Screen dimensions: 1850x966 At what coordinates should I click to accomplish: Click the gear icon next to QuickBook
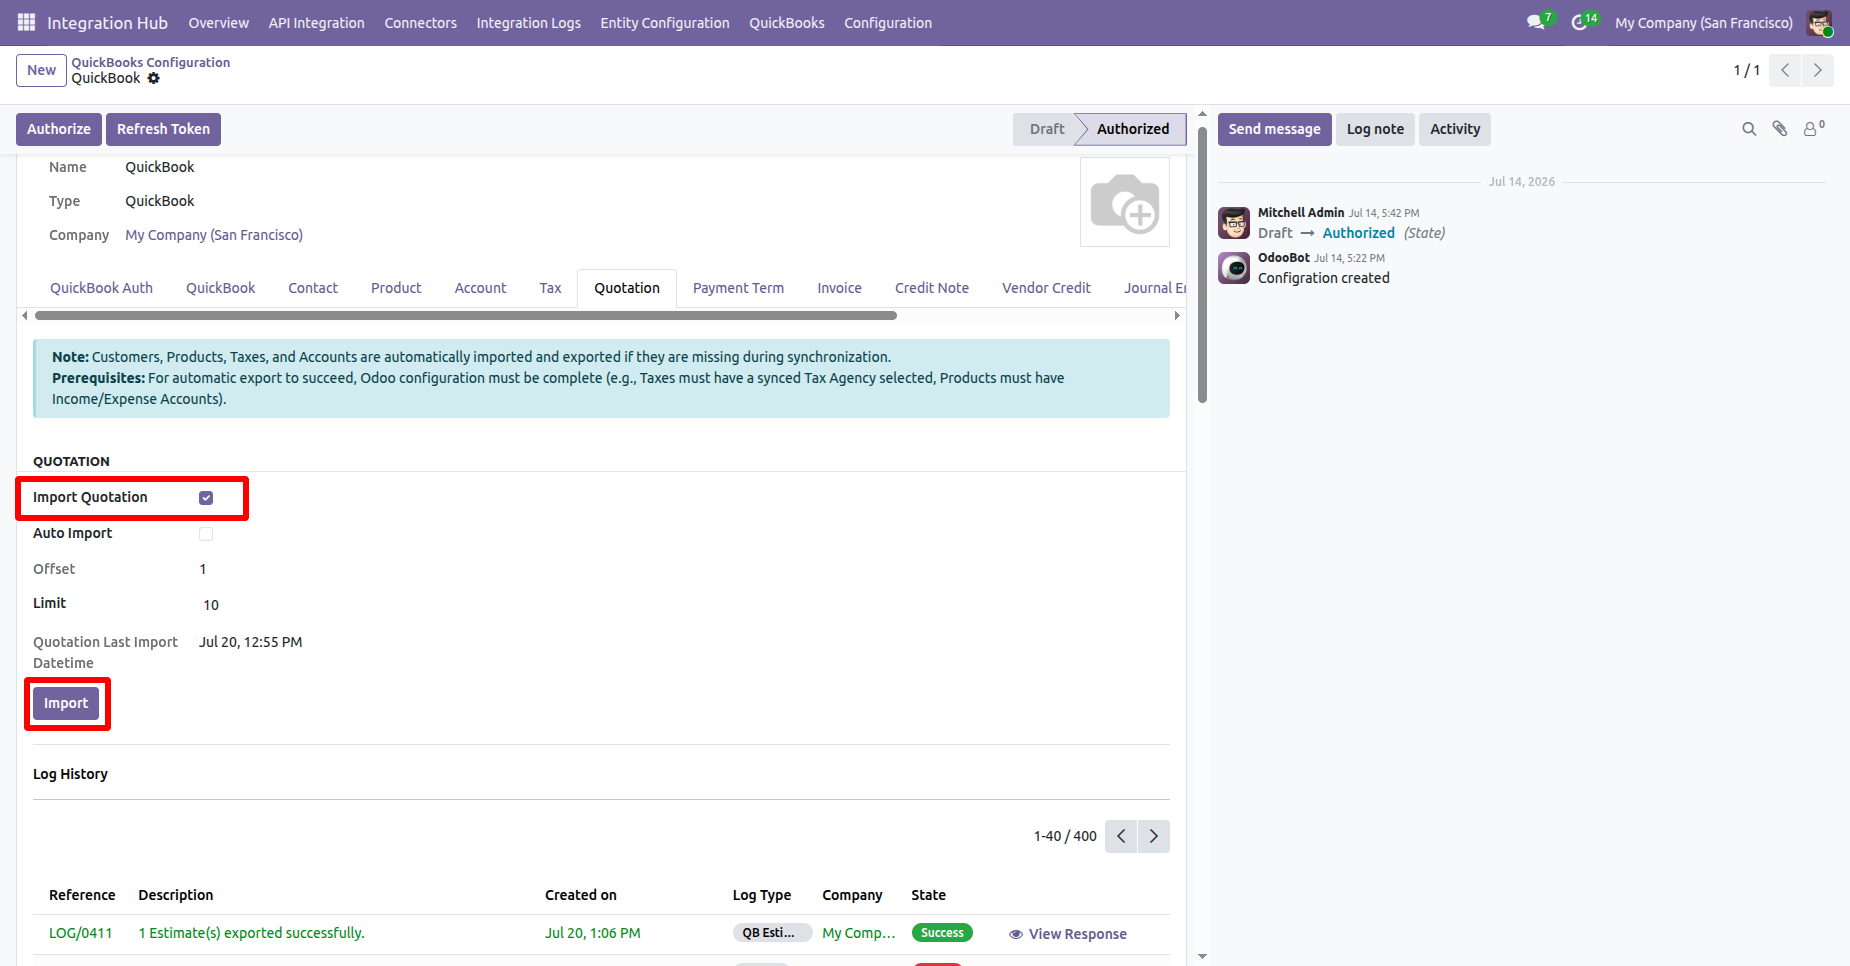[154, 78]
